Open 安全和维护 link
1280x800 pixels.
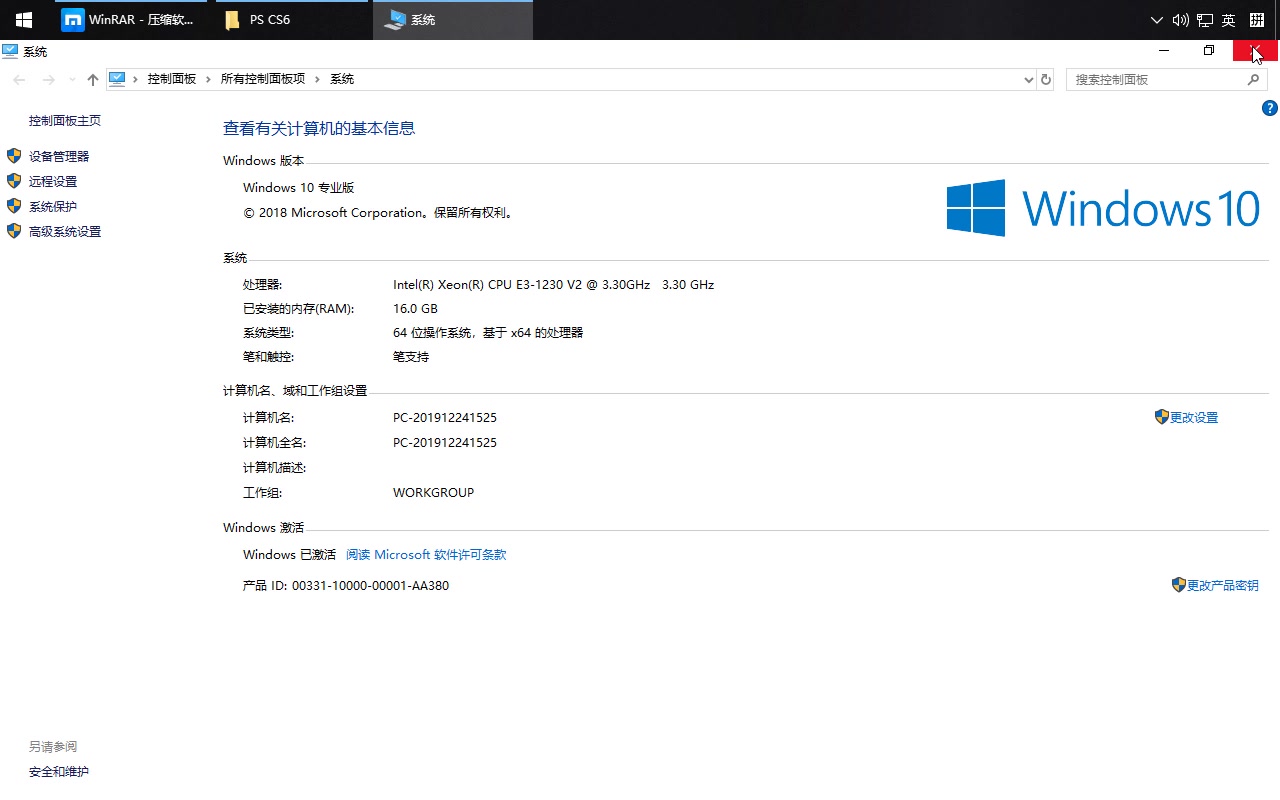click(x=59, y=772)
